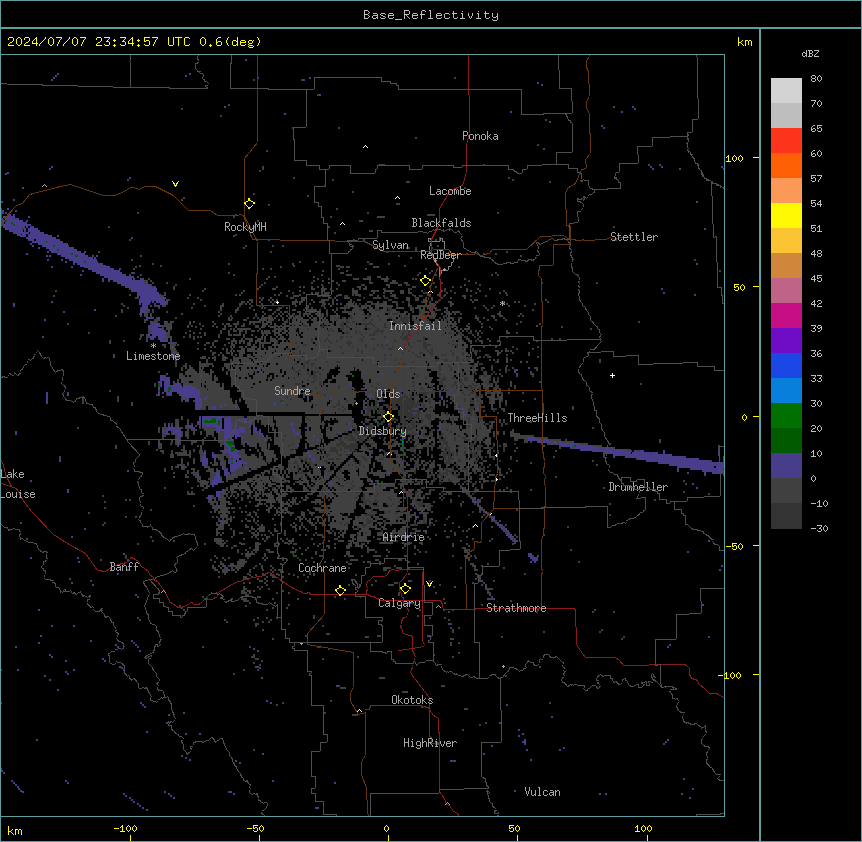Click the light blue 33–30 dBZ swatch

pos(786,391)
